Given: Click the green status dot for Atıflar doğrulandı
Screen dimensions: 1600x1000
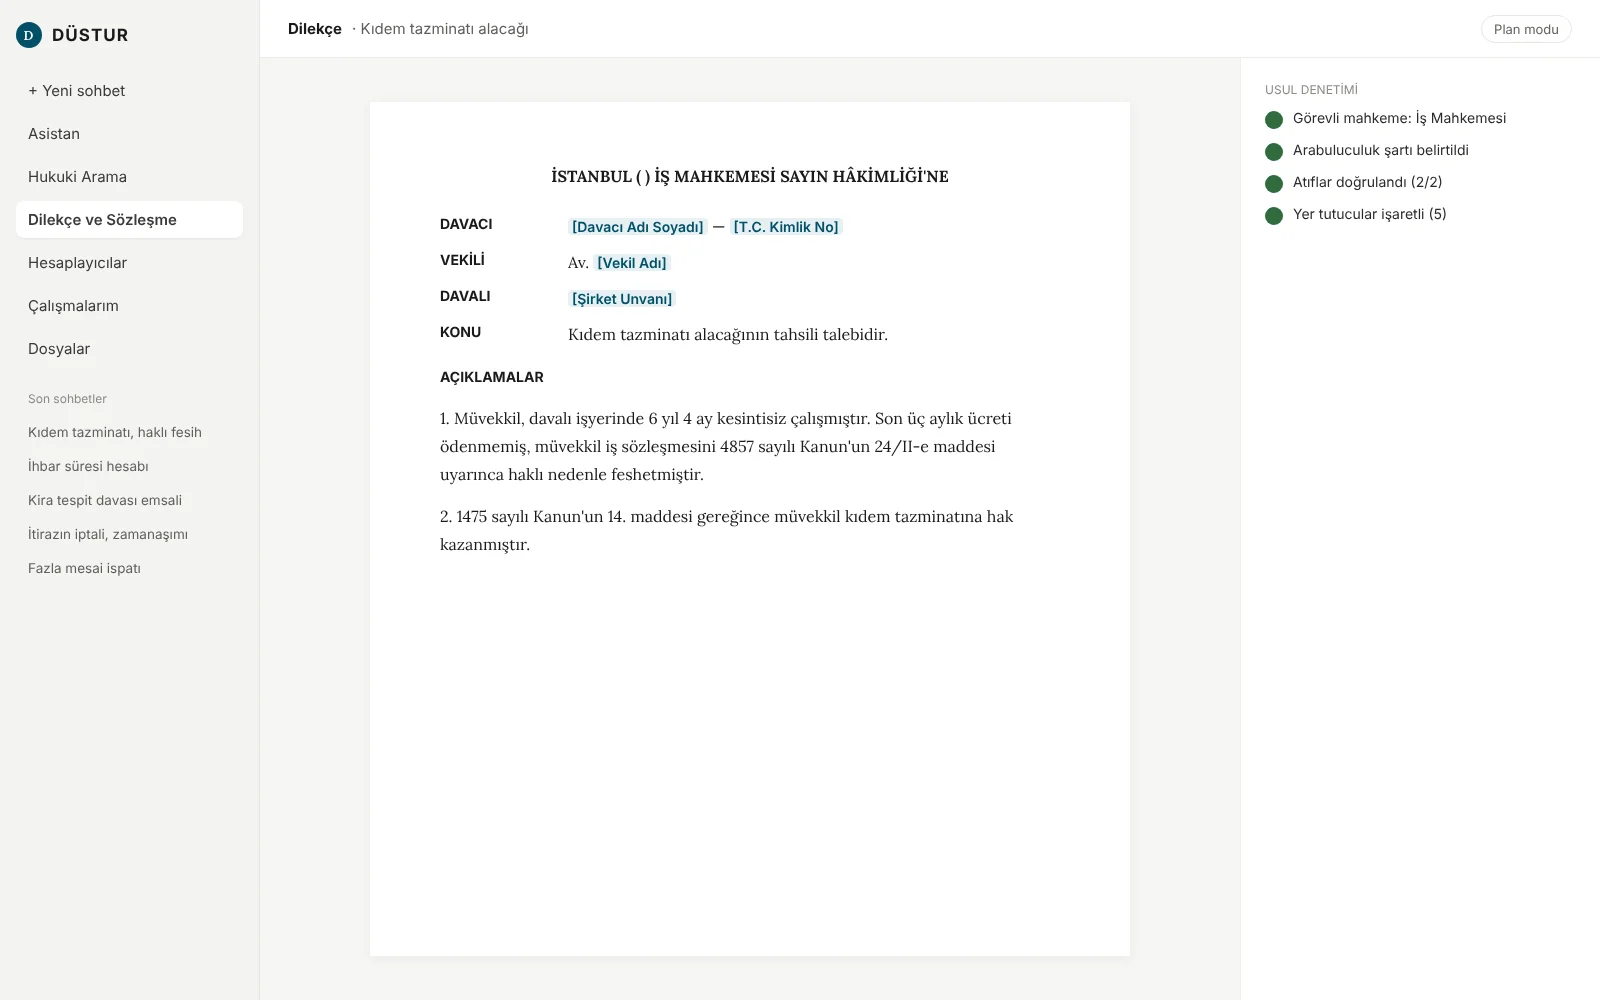Looking at the screenshot, I should [1274, 184].
